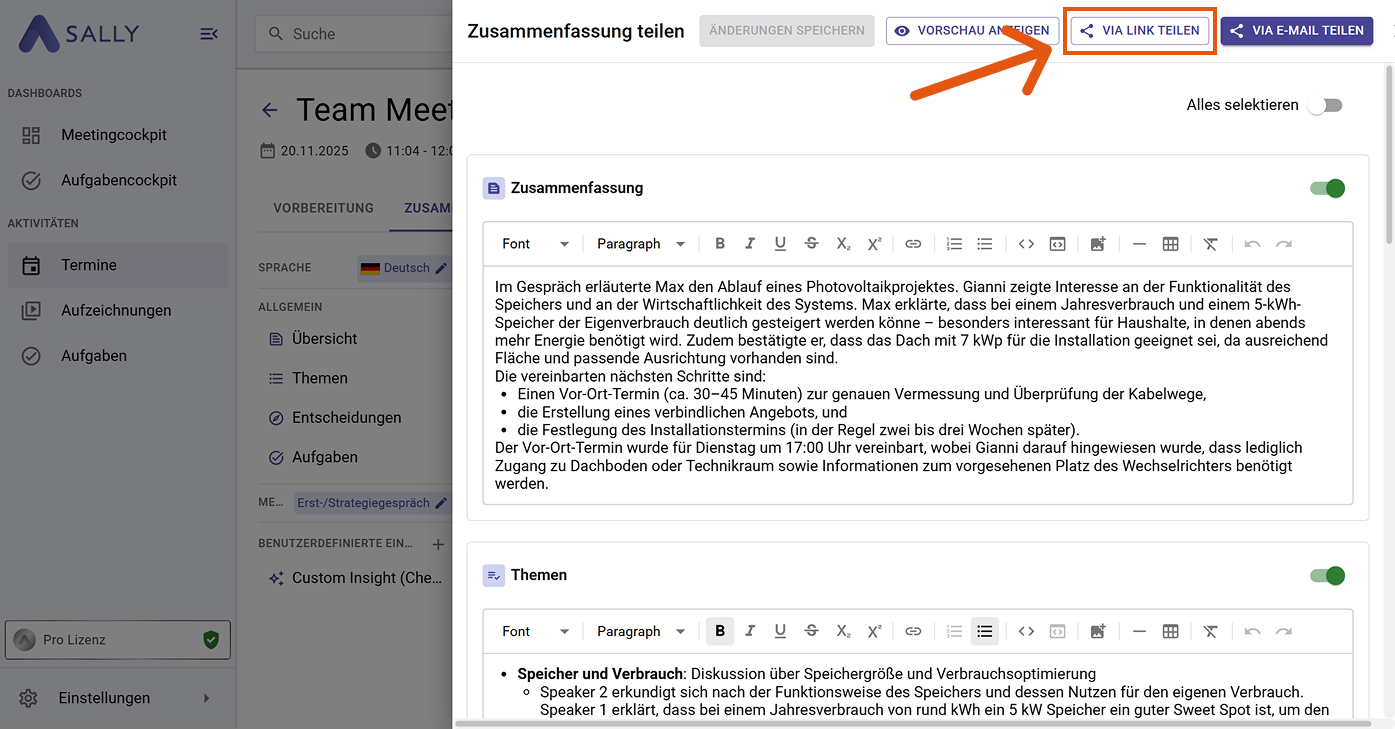Insert image in Zusammenfassung editor
The image size is (1395, 729).
coord(1098,244)
